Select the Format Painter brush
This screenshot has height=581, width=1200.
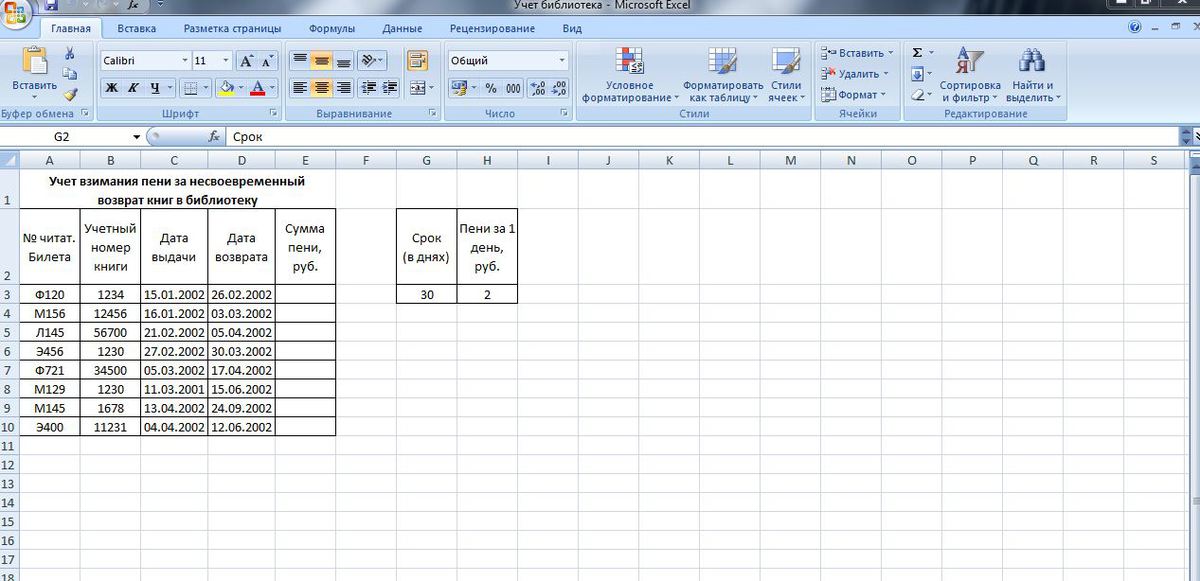tap(70, 95)
